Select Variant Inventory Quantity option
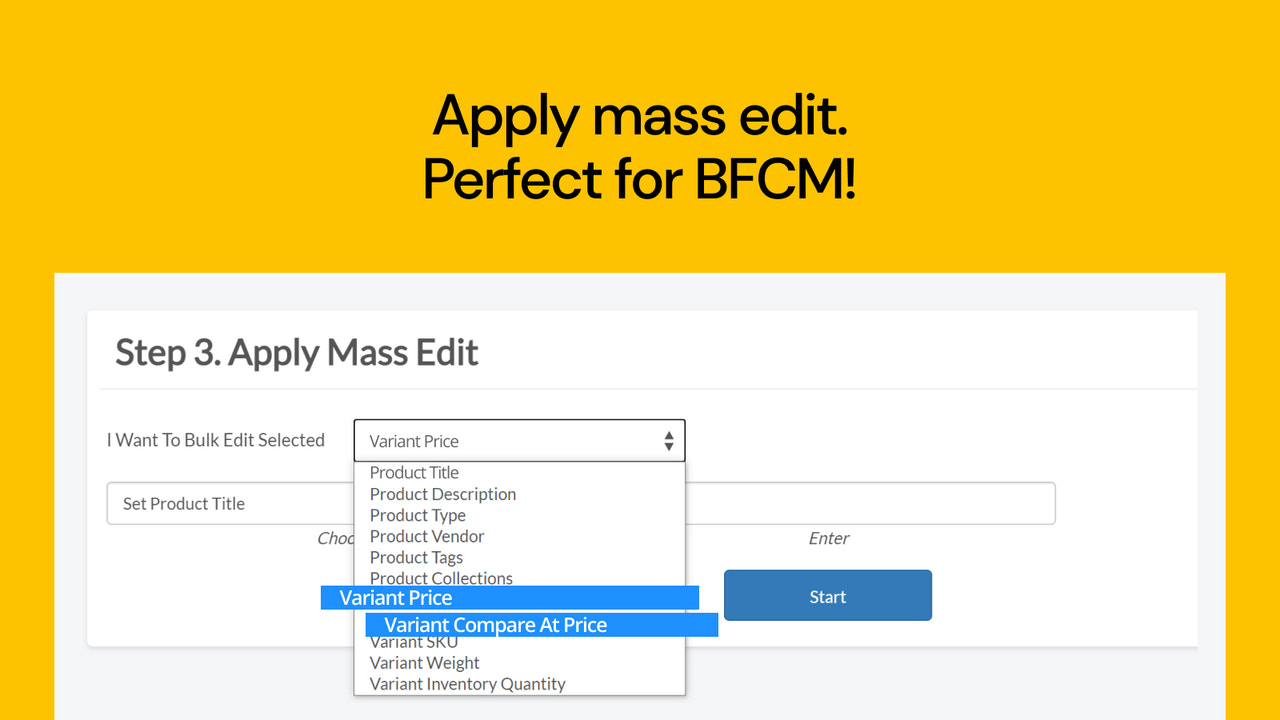This screenshot has height=720, width=1280. [x=466, y=683]
